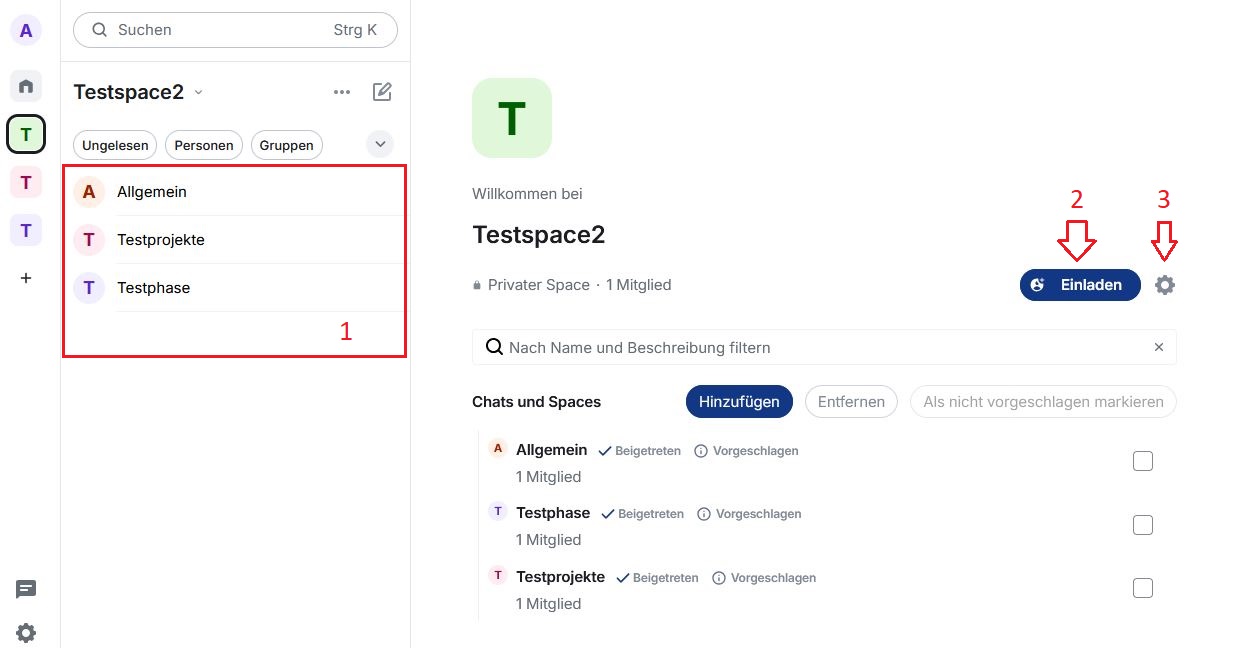
Task: Filter list by Gruppen
Action: 287,145
